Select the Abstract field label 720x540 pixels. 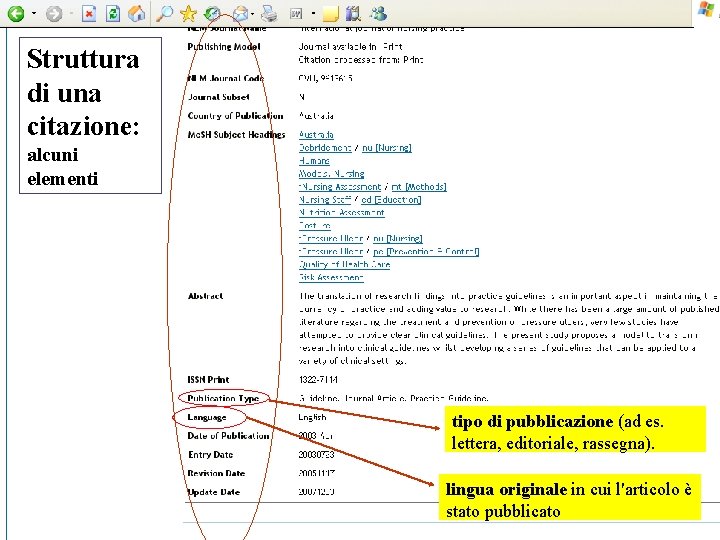coord(205,296)
